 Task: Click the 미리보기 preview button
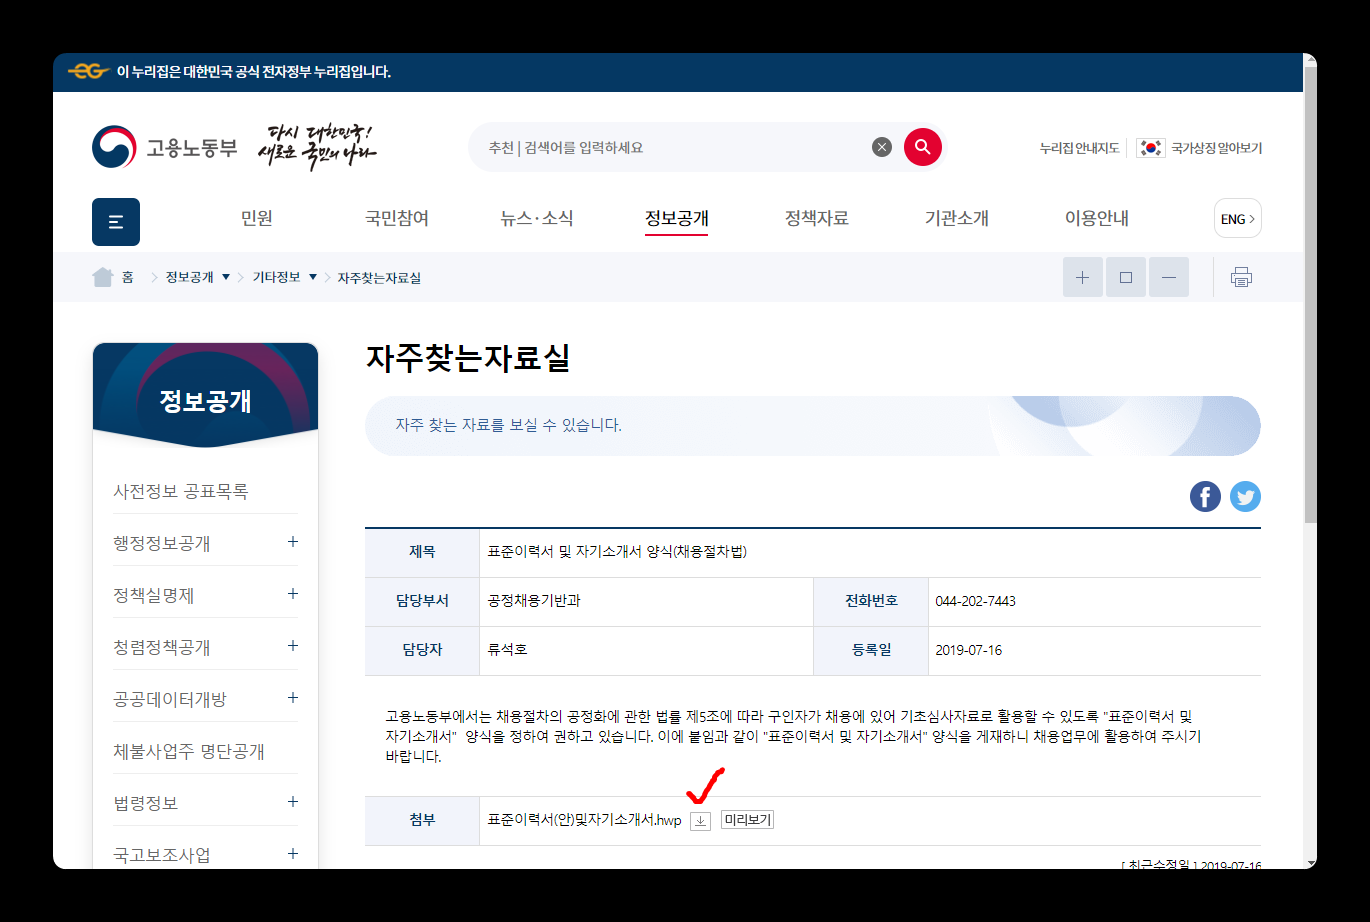(x=747, y=820)
